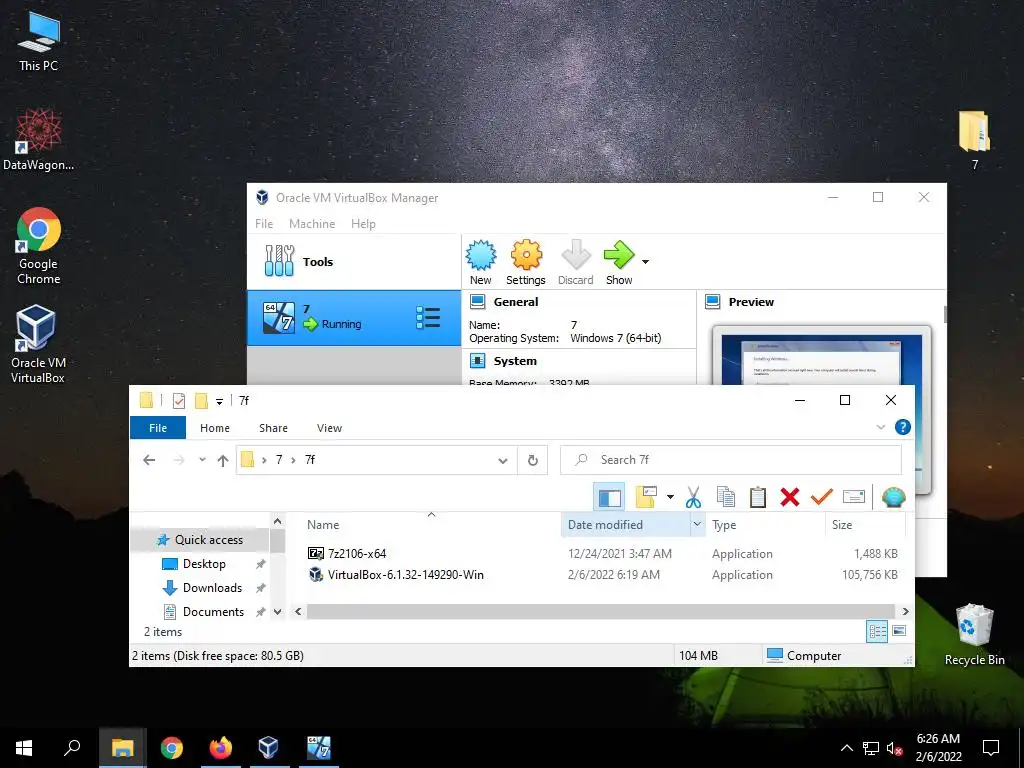The height and width of the screenshot is (768, 1024).
Task: Click breadcrumb folder 7 in address bar
Action: click(279, 460)
